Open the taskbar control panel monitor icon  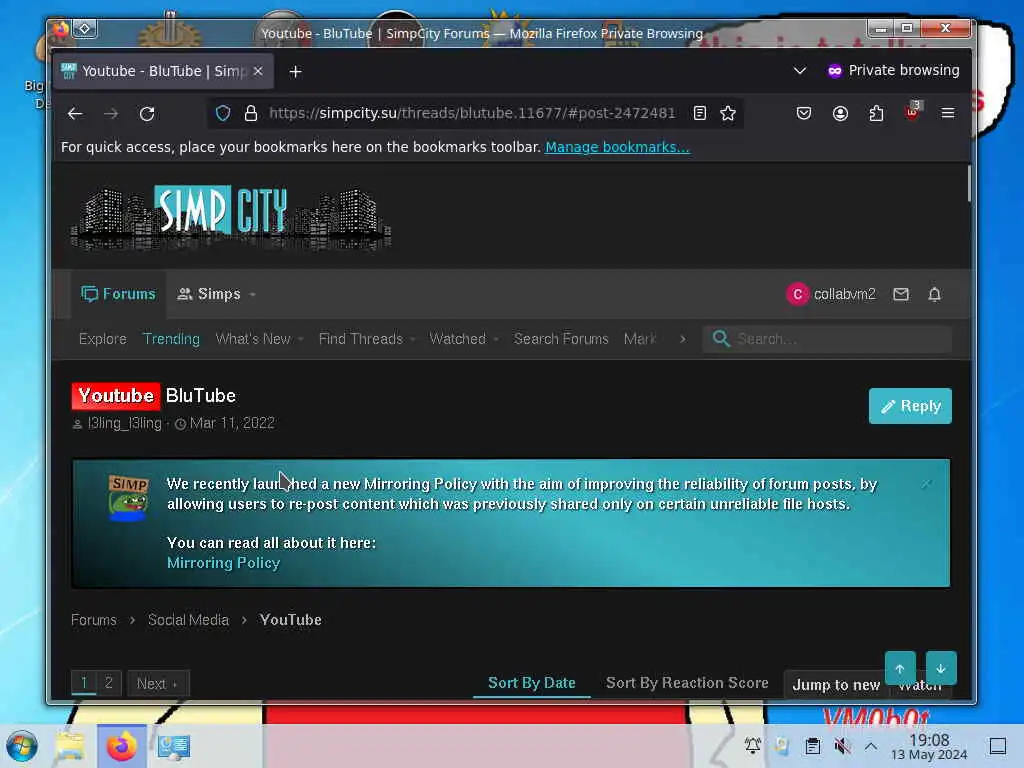(174, 746)
